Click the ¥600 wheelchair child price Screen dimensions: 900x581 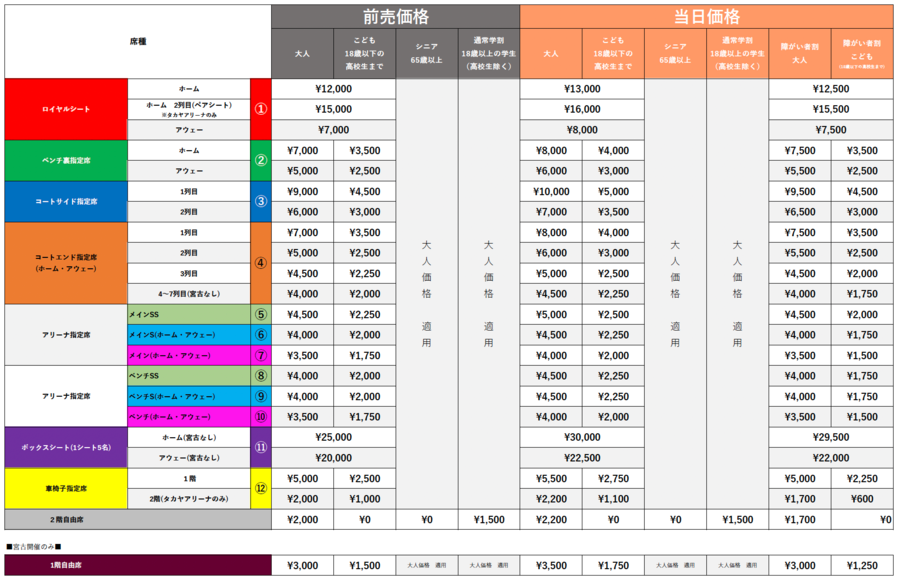(x=861, y=498)
